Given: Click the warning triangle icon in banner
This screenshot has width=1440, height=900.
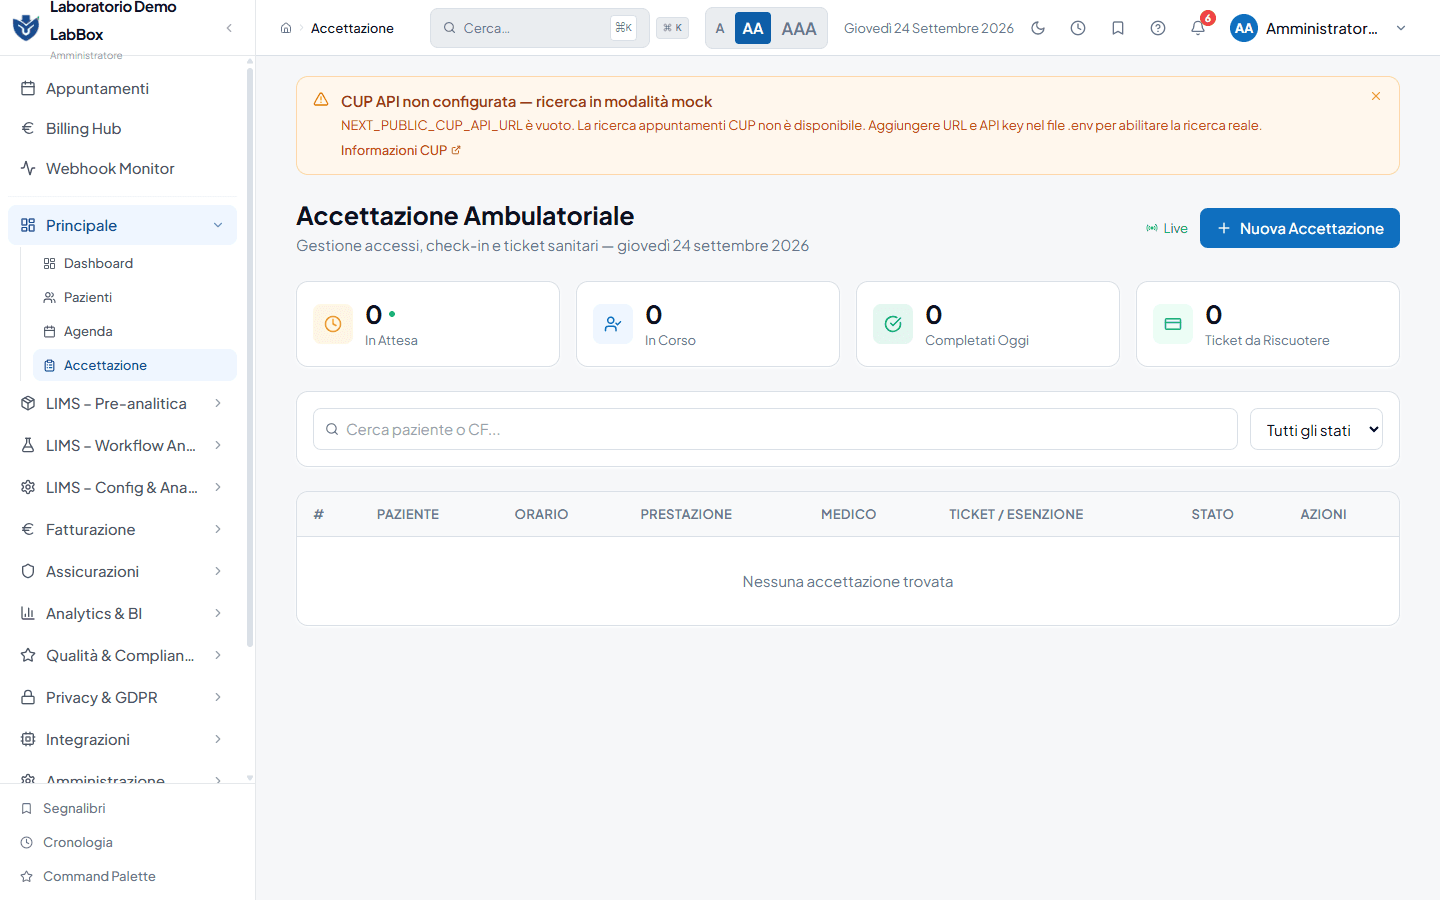Looking at the screenshot, I should 321,99.
